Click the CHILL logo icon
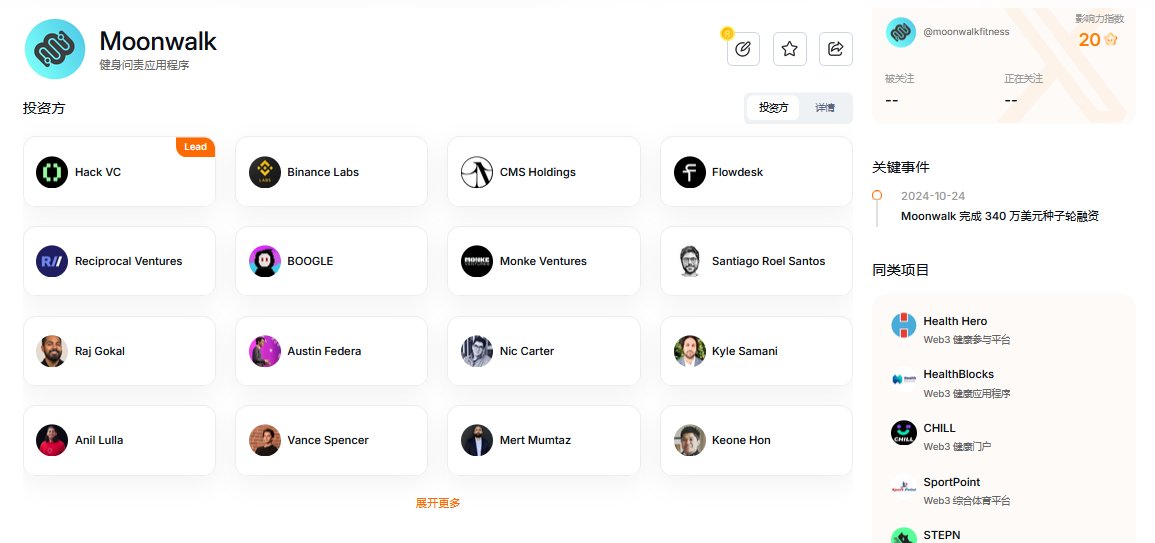This screenshot has width=1155, height=543. (904, 432)
